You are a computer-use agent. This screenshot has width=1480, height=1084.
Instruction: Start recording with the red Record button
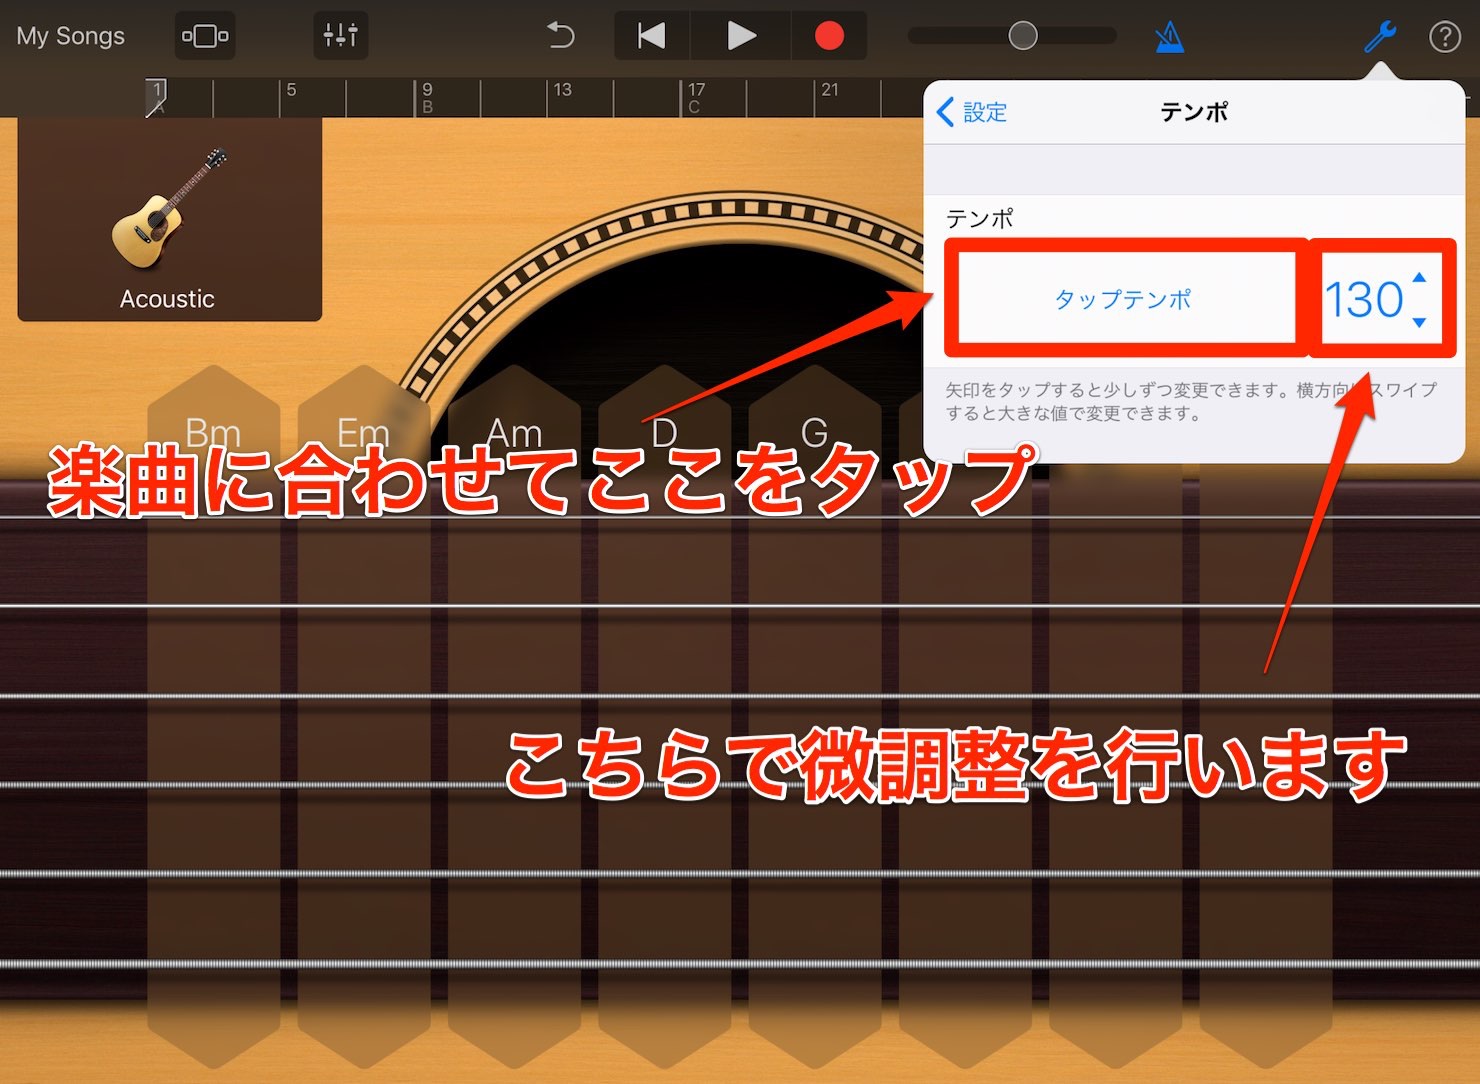click(x=829, y=36)
